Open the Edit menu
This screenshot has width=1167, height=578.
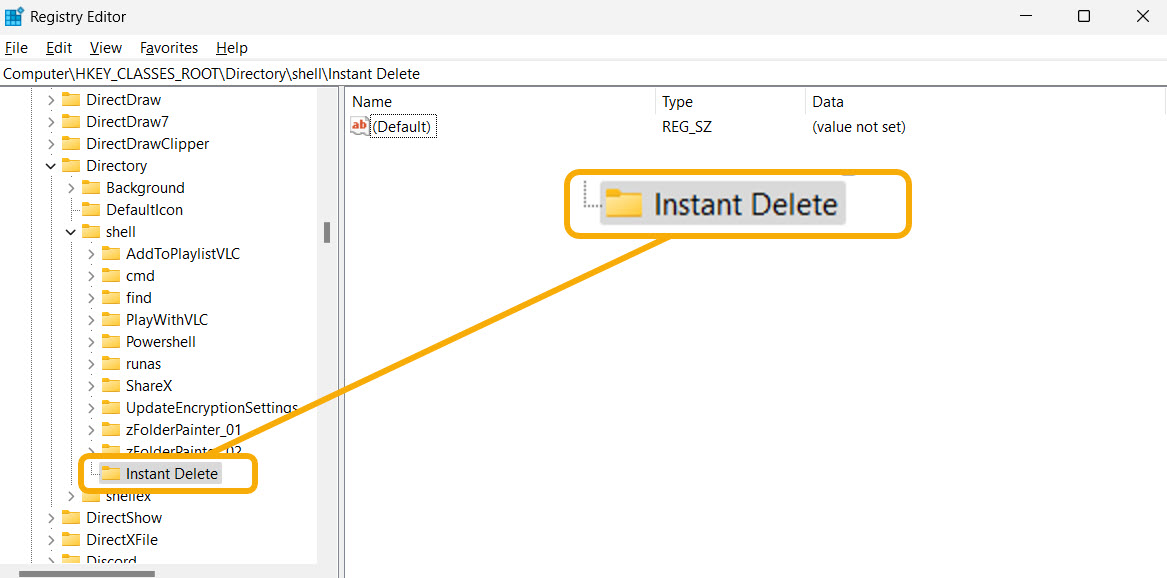58,47
